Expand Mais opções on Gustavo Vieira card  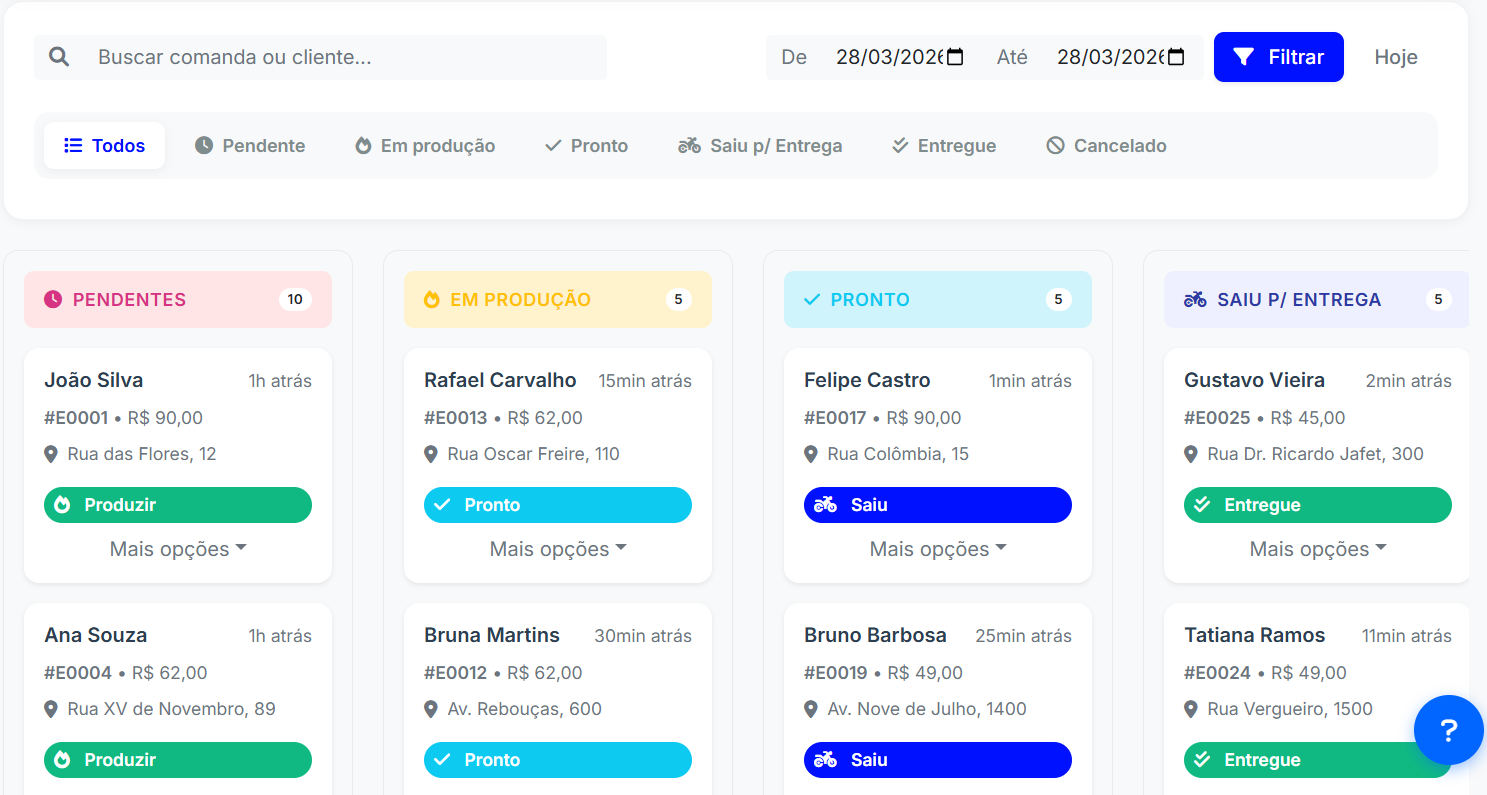pyautogui.click(x=1318, y=549)
